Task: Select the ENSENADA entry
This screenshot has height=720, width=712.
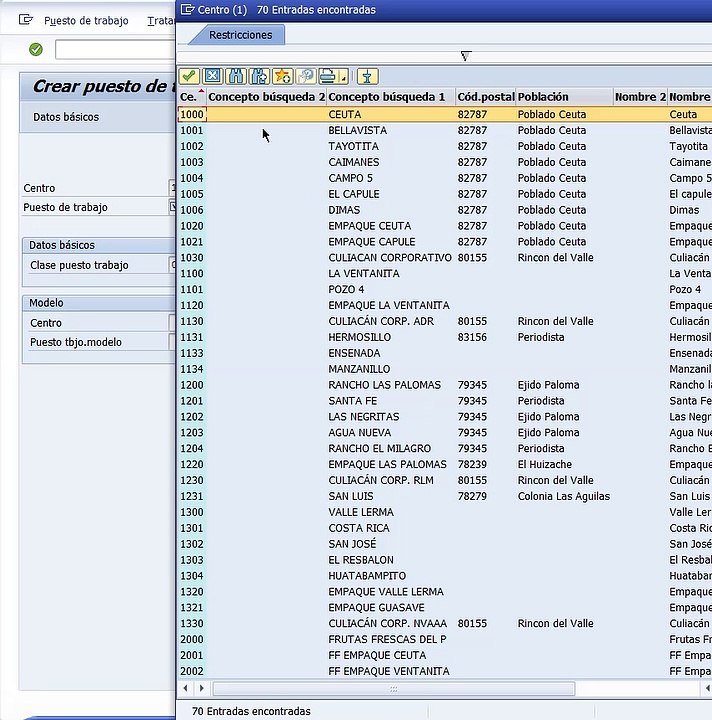Action: pos(354,353)
